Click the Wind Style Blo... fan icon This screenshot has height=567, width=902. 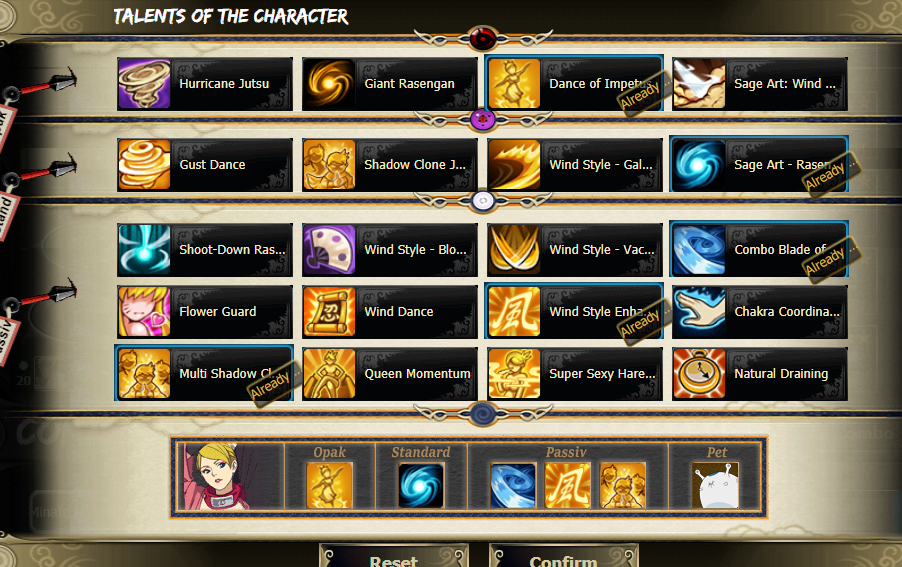[329, 250]
